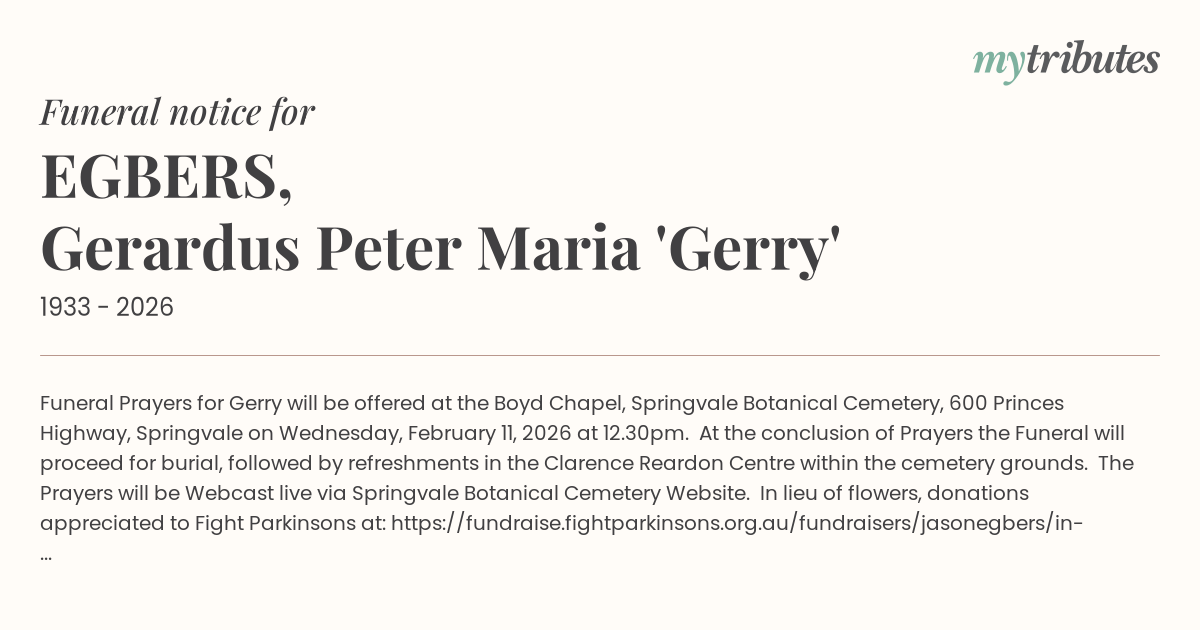This screenshot has width=1200, height=630.
Task: Click the mytributes logo
Action: pyautogui.click(x=1066, y=61)
